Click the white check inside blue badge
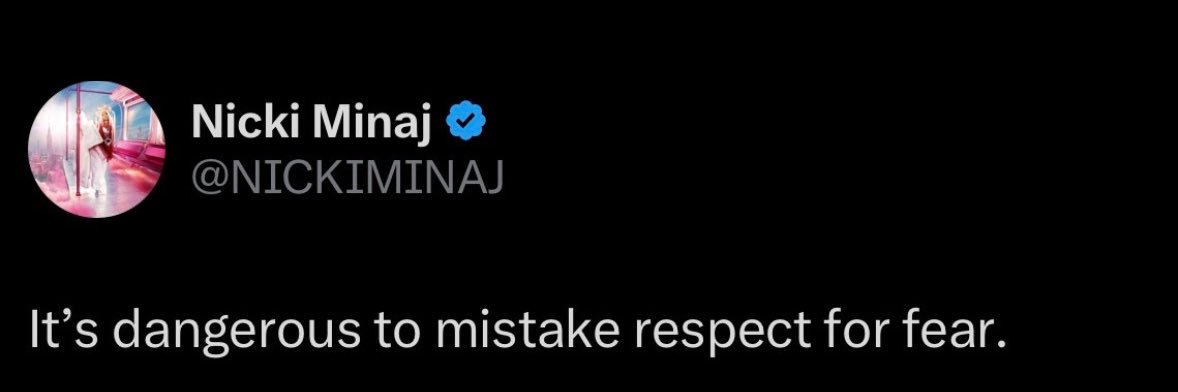The height and width of the screenshot is (392, 1178). [467, 122]
